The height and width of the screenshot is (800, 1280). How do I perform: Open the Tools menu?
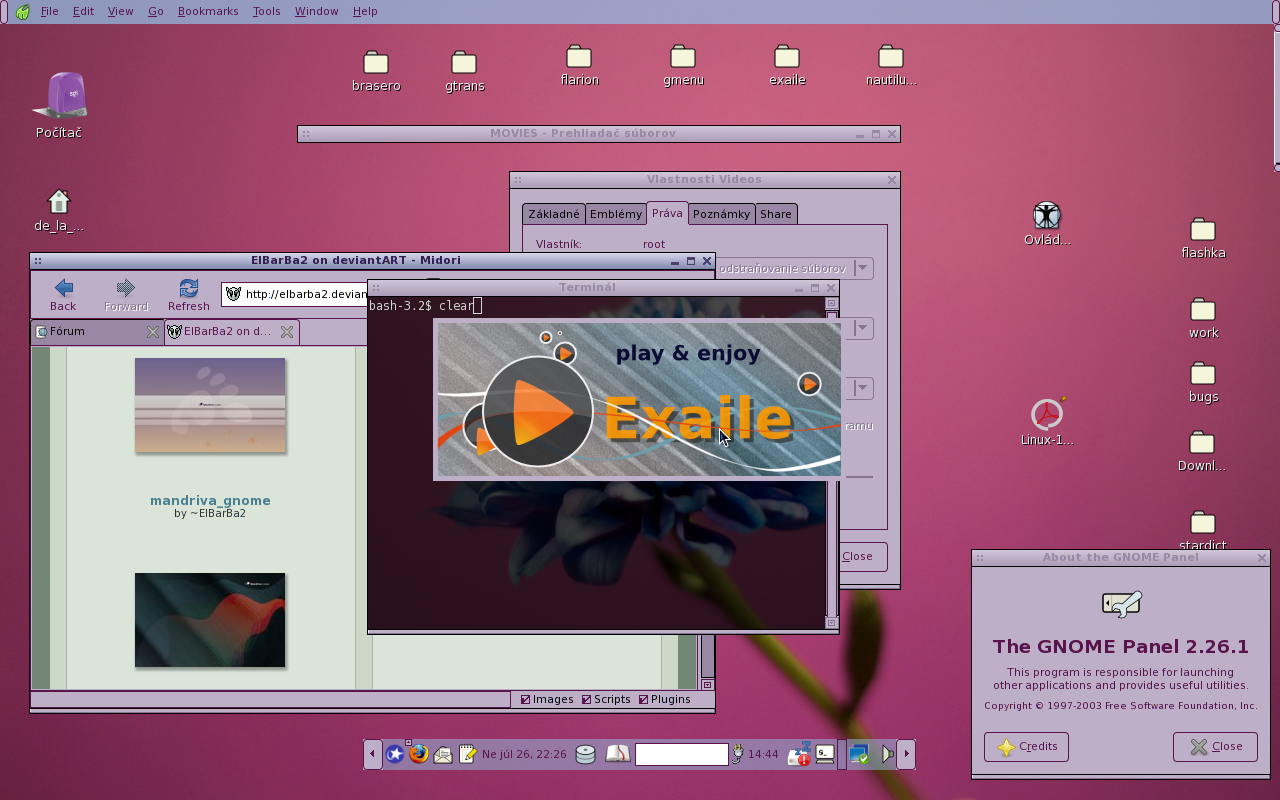267,11
